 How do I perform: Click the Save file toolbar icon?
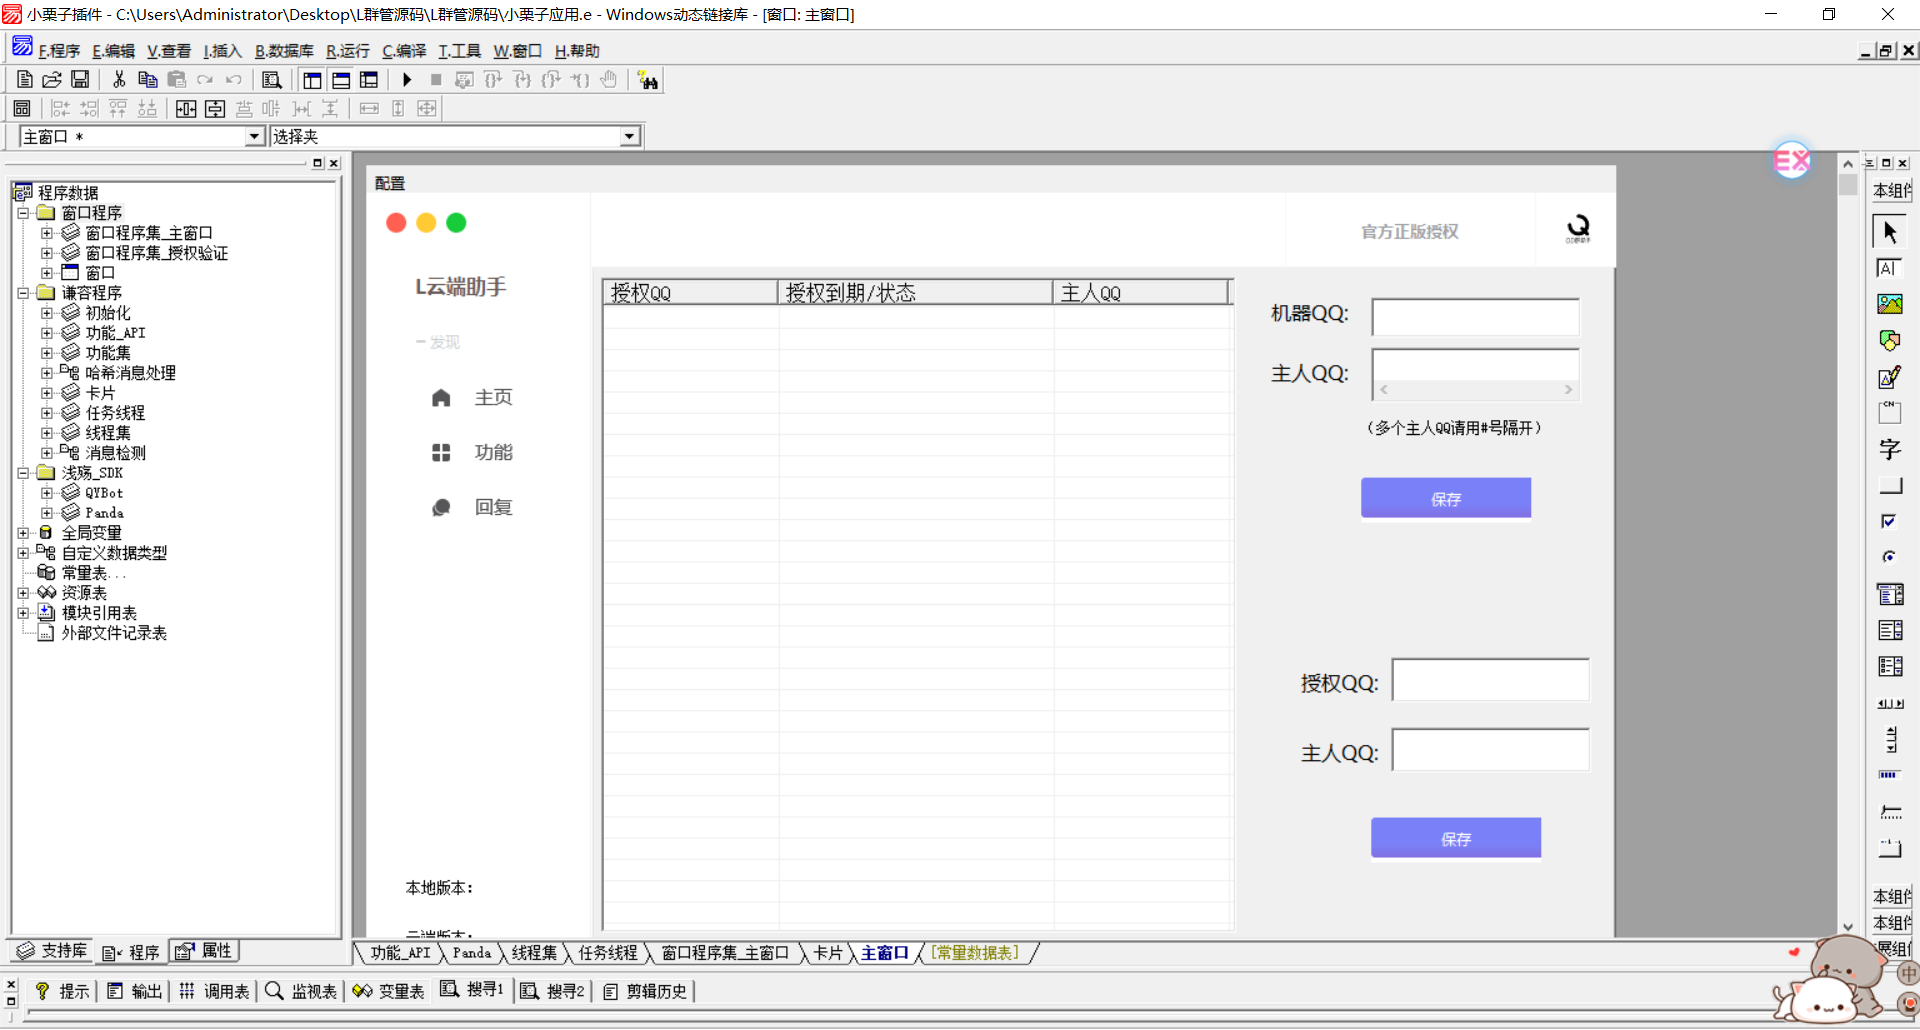80,80
